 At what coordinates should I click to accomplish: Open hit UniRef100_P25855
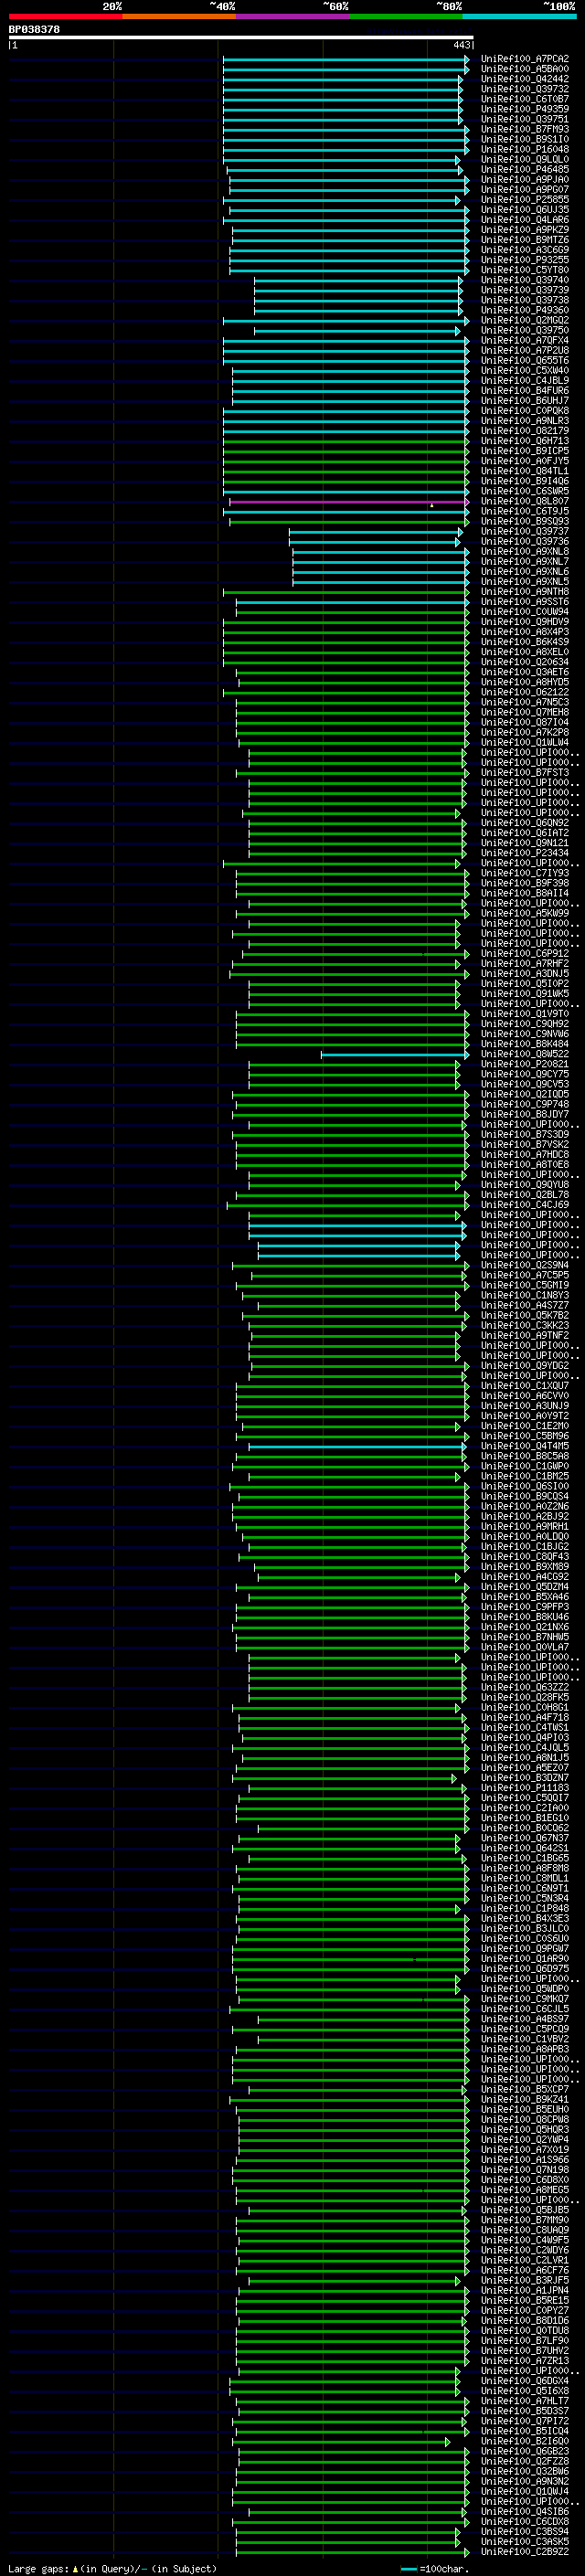(525, 200)
